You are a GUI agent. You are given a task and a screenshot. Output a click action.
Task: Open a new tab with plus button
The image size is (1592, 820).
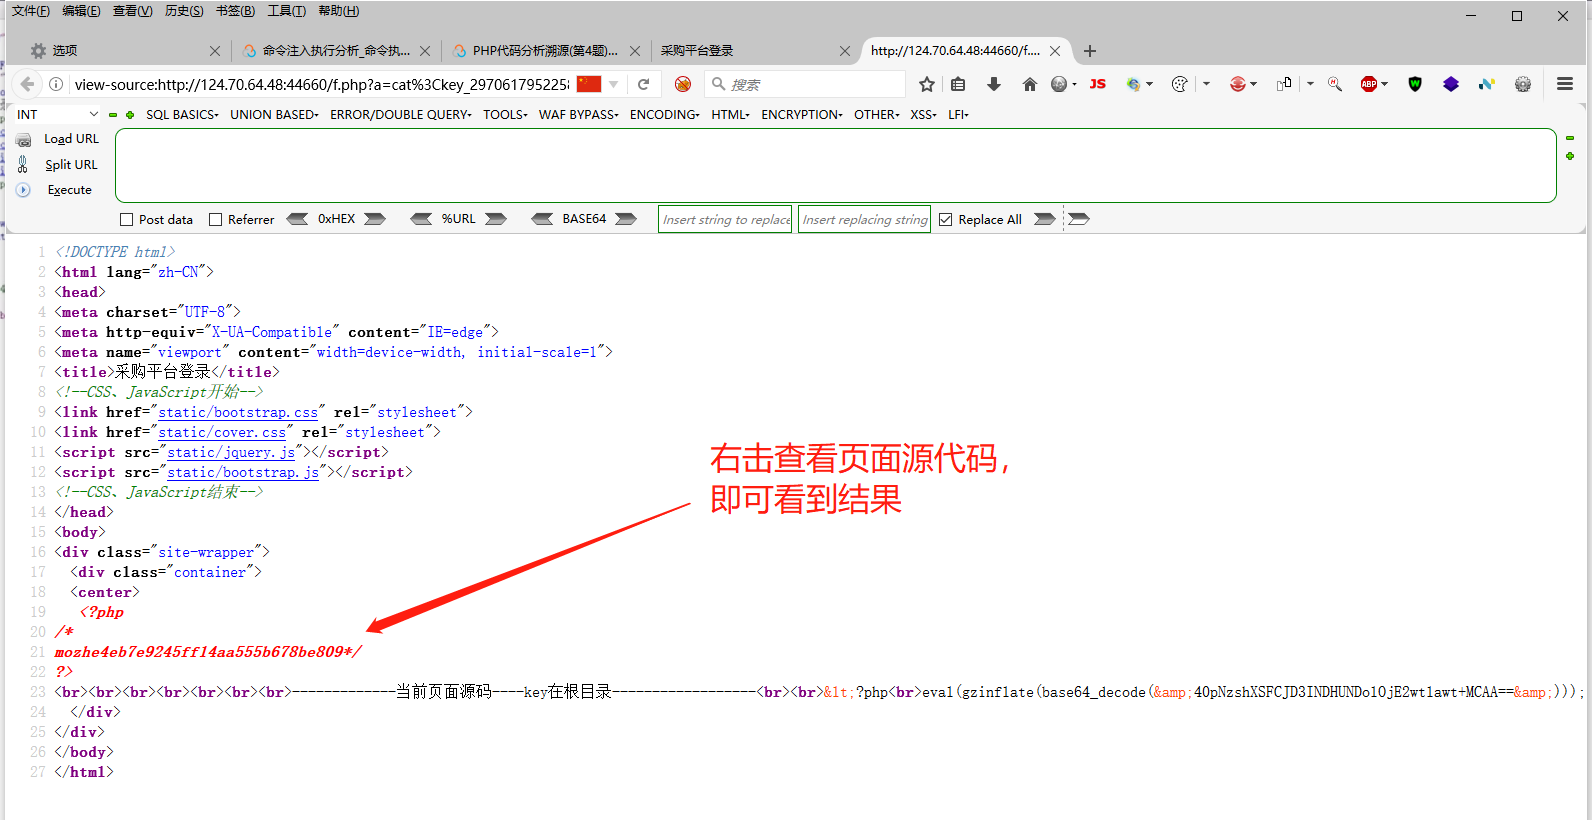(x=1090, y=51)
